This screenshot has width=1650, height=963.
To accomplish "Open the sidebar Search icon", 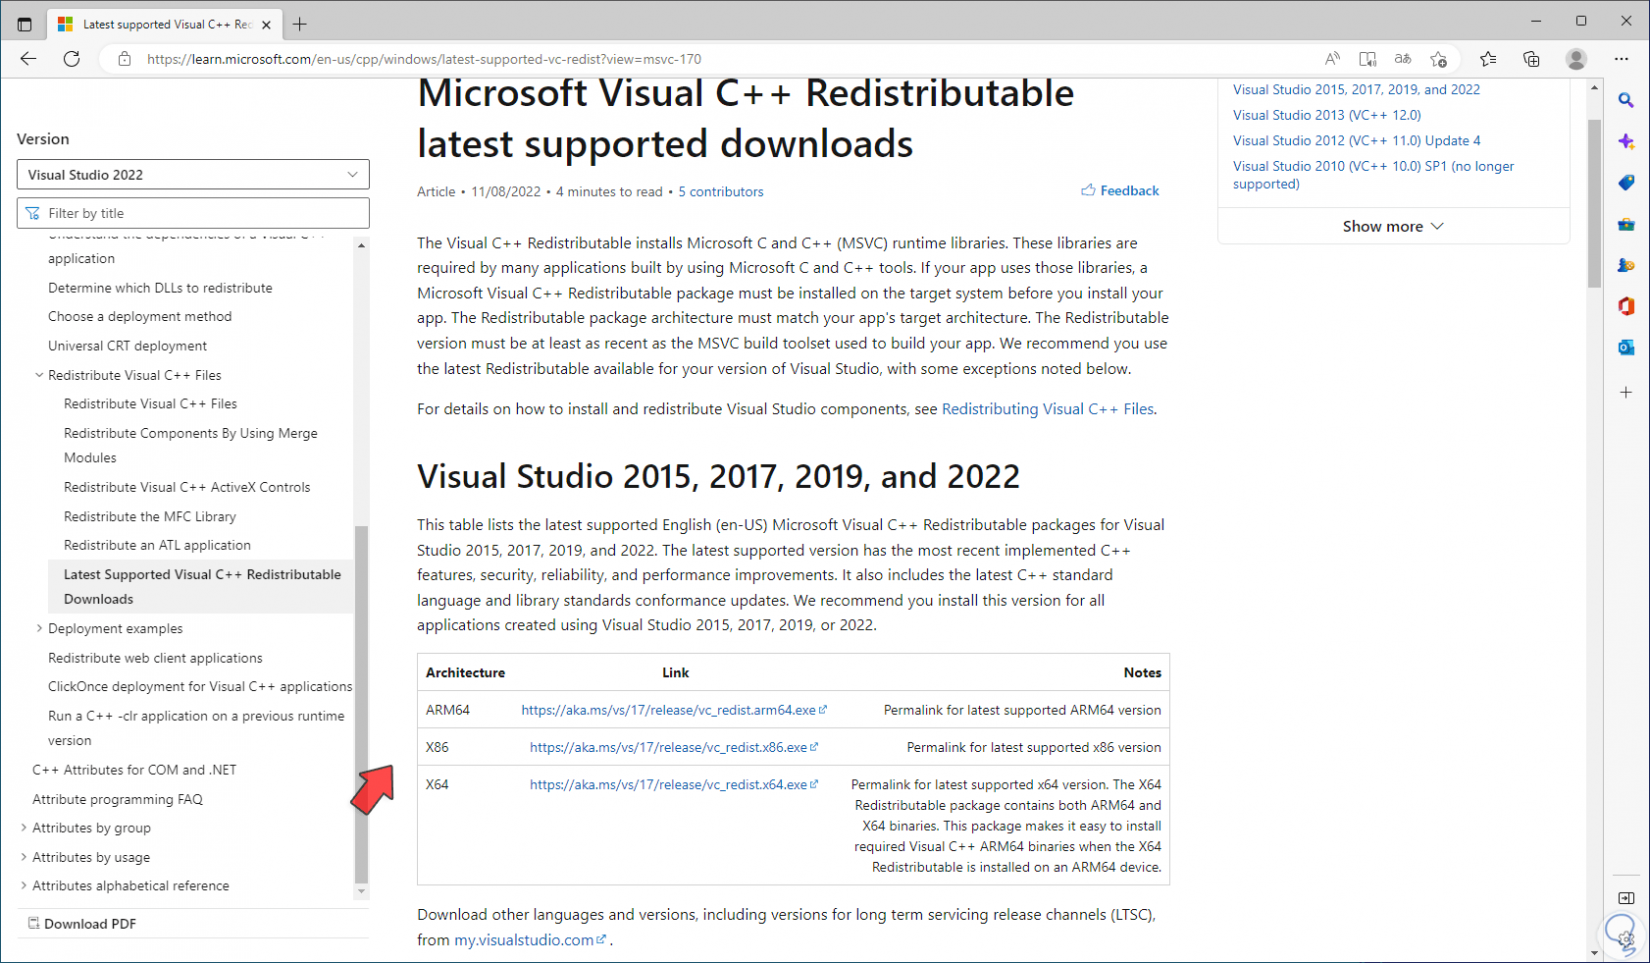I will pos(1626,100).
